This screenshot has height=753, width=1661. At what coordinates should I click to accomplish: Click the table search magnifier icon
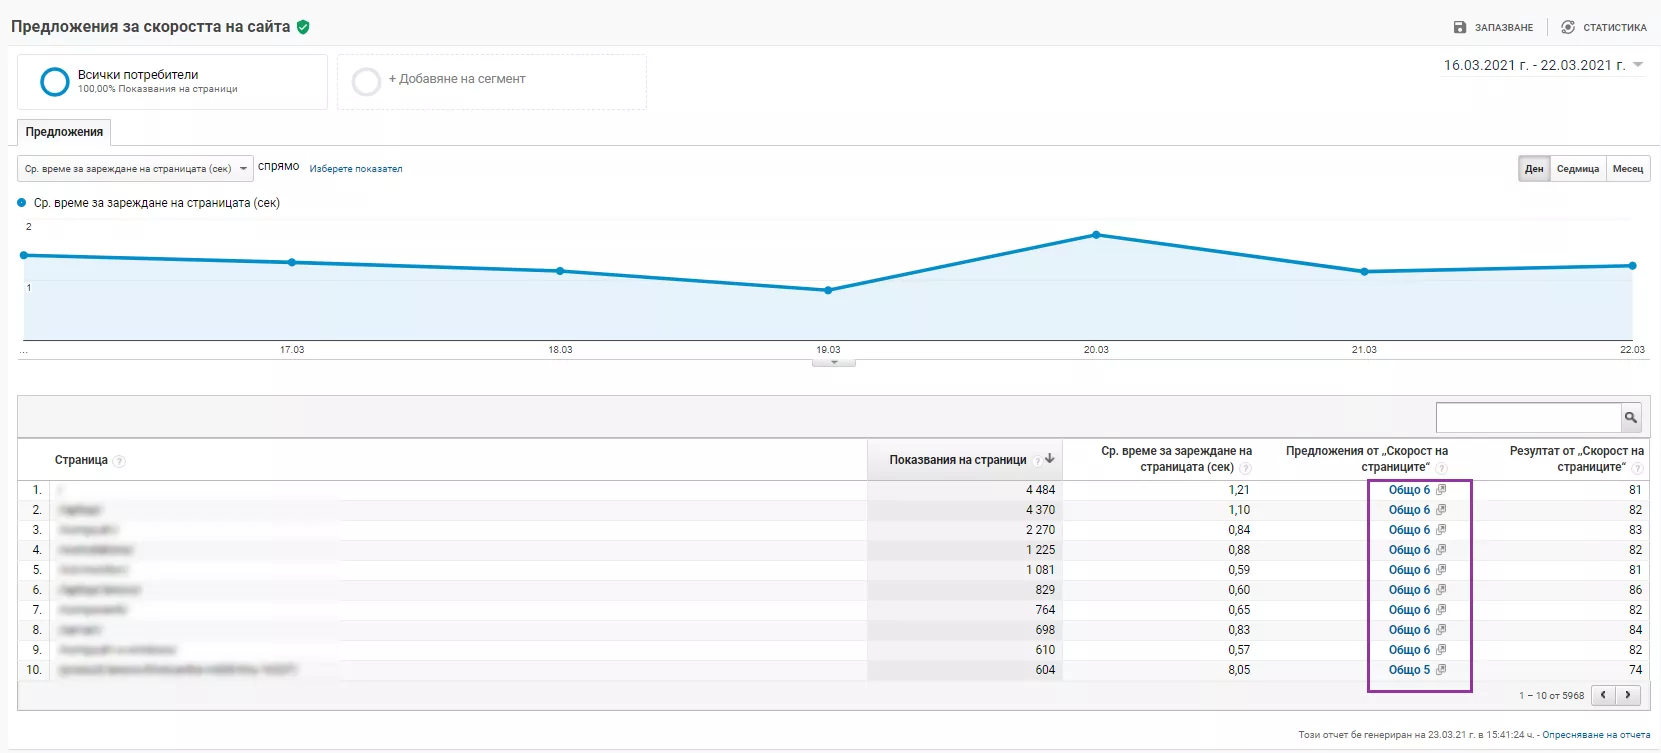(x=1631, y=418)
